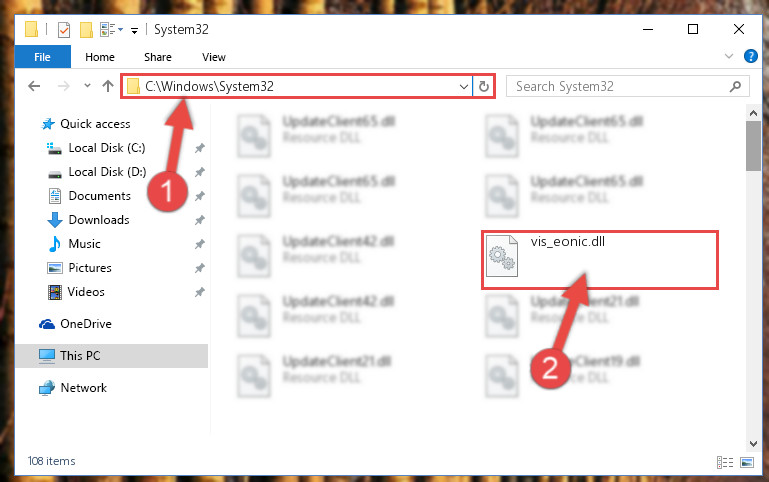Viewport: 769px width, 482px height.
Task: Switch to the View ribbon tab
Action: point(214,57)
